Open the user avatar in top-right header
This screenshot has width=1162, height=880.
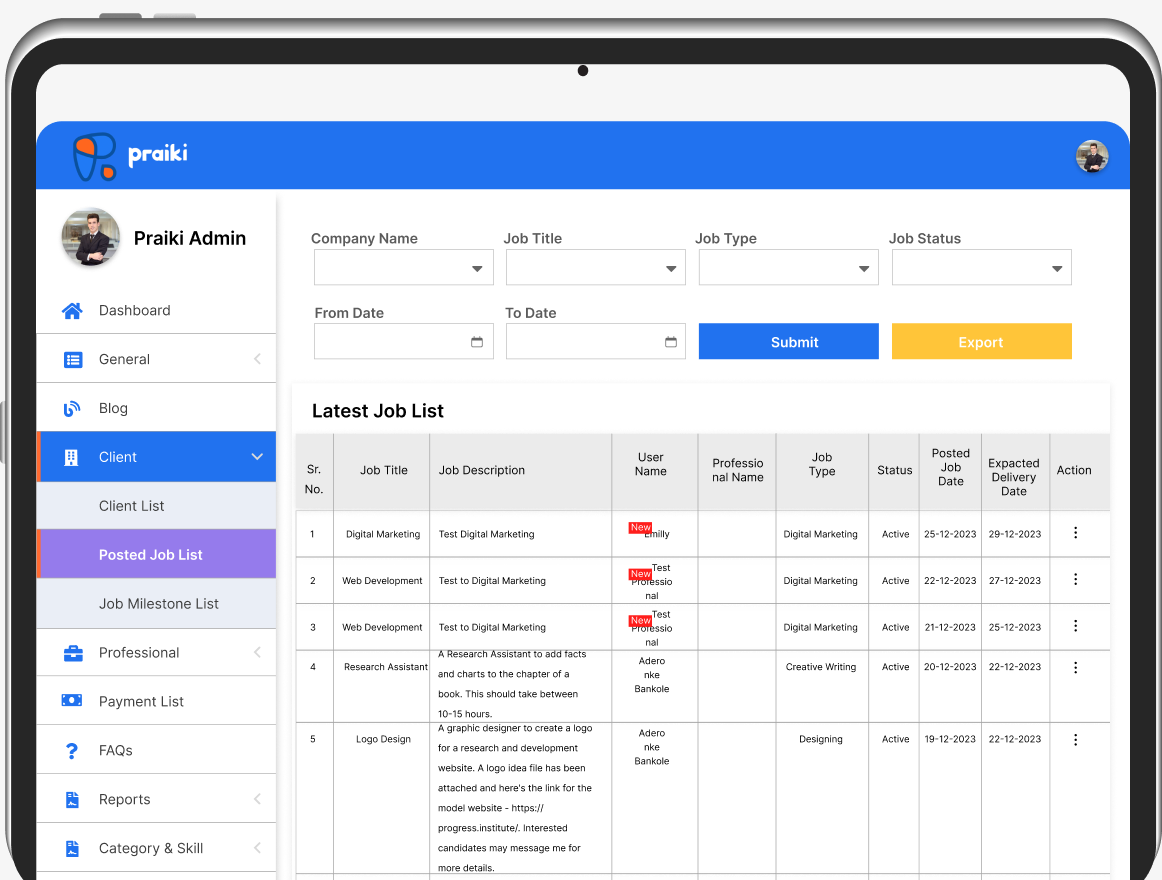[x=1092, y=156]
